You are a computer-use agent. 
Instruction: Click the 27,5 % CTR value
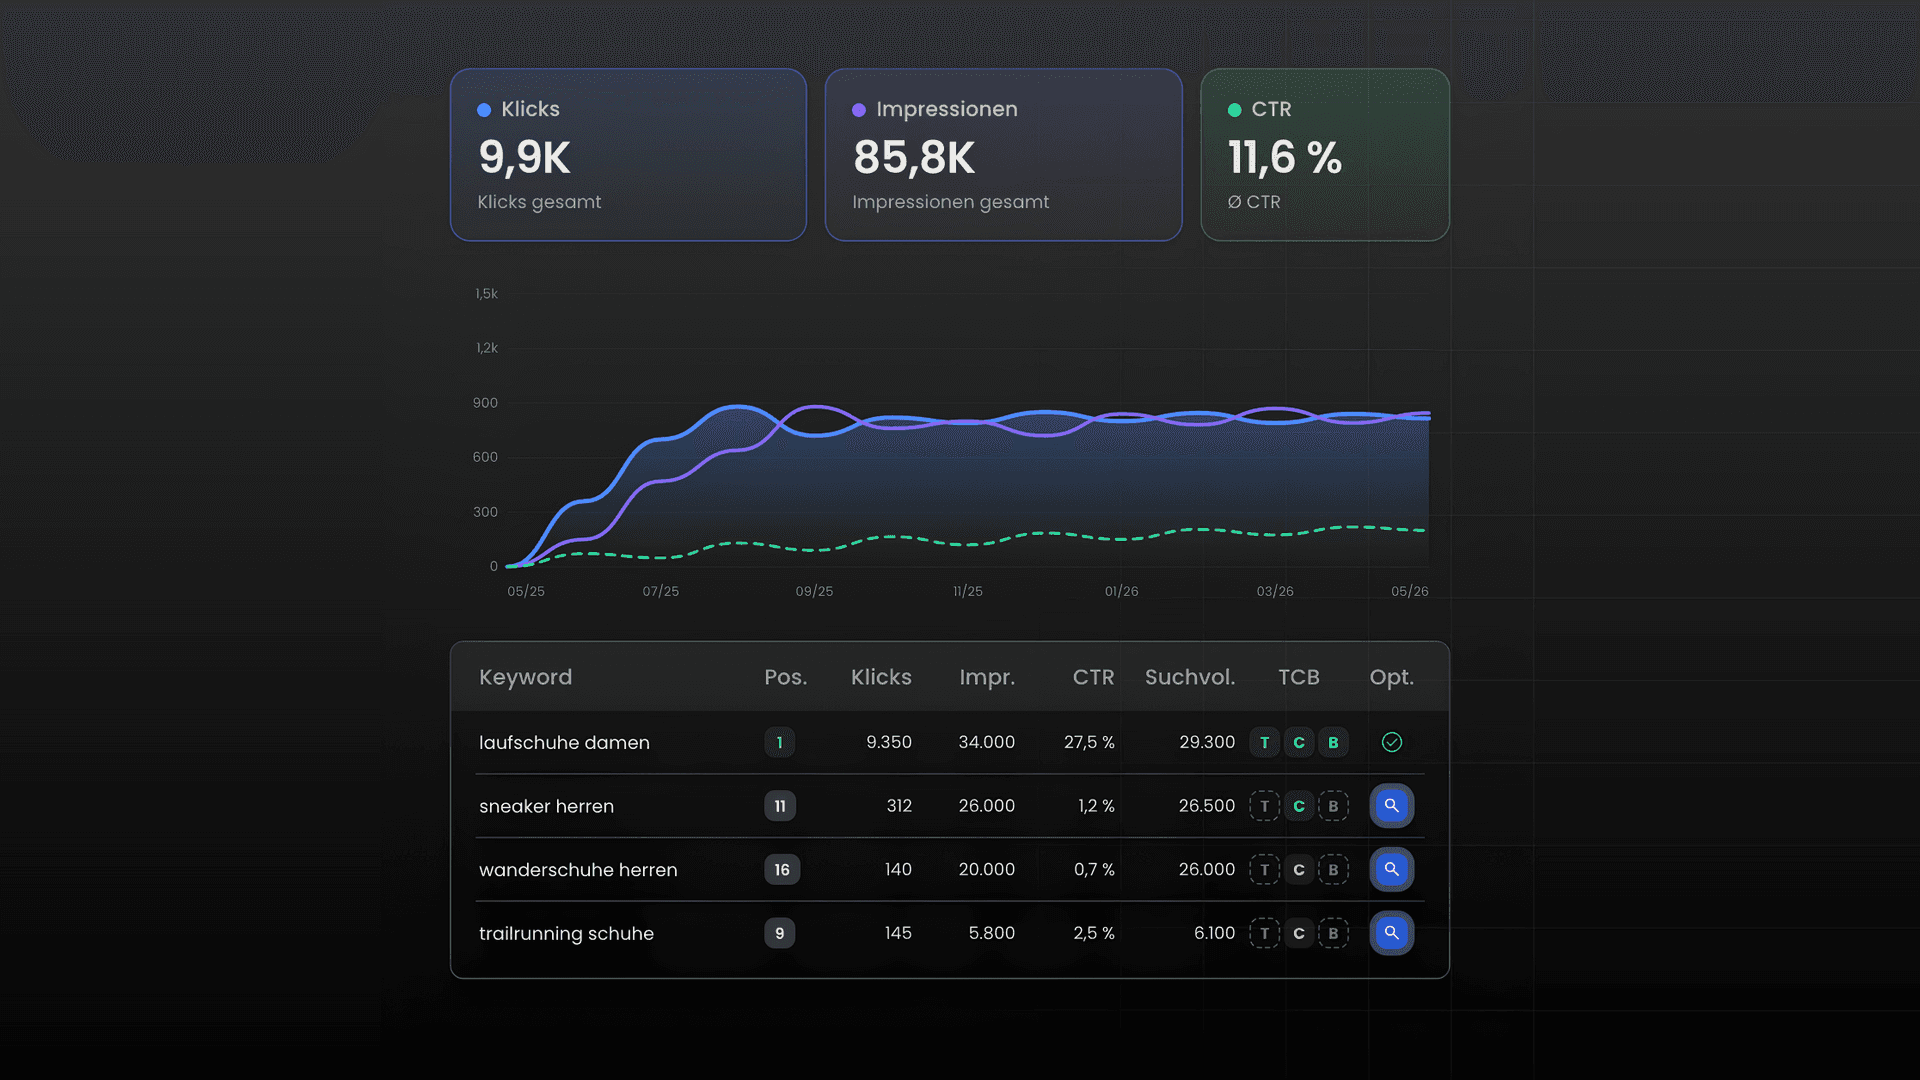coord(1089,742)
